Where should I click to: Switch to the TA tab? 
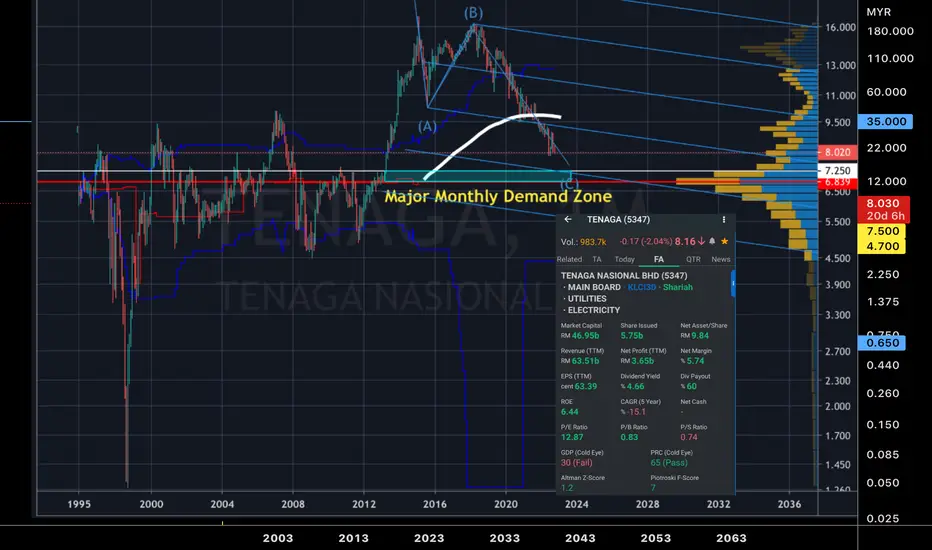pyautogui.click(x=597, y=259)
